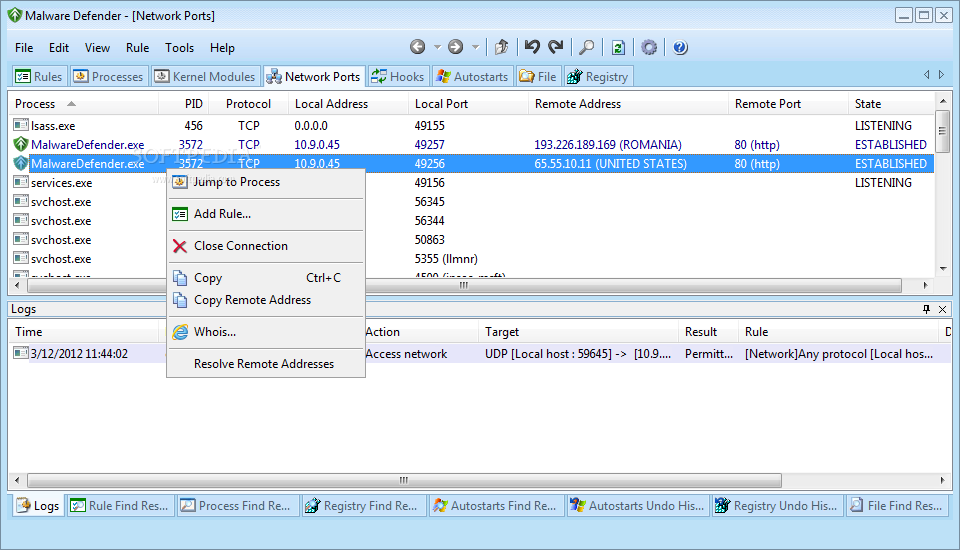
Task: Click the Find magnifier toolbar icon
Action: (587, 47)
